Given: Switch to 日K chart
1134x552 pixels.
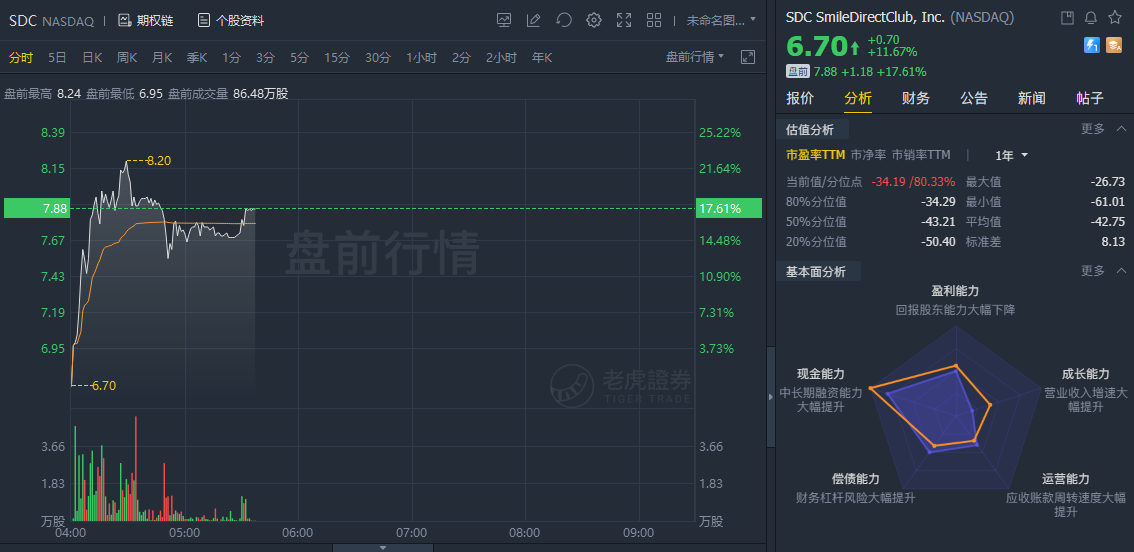Looking at the screenshot, I should (92, 58).
